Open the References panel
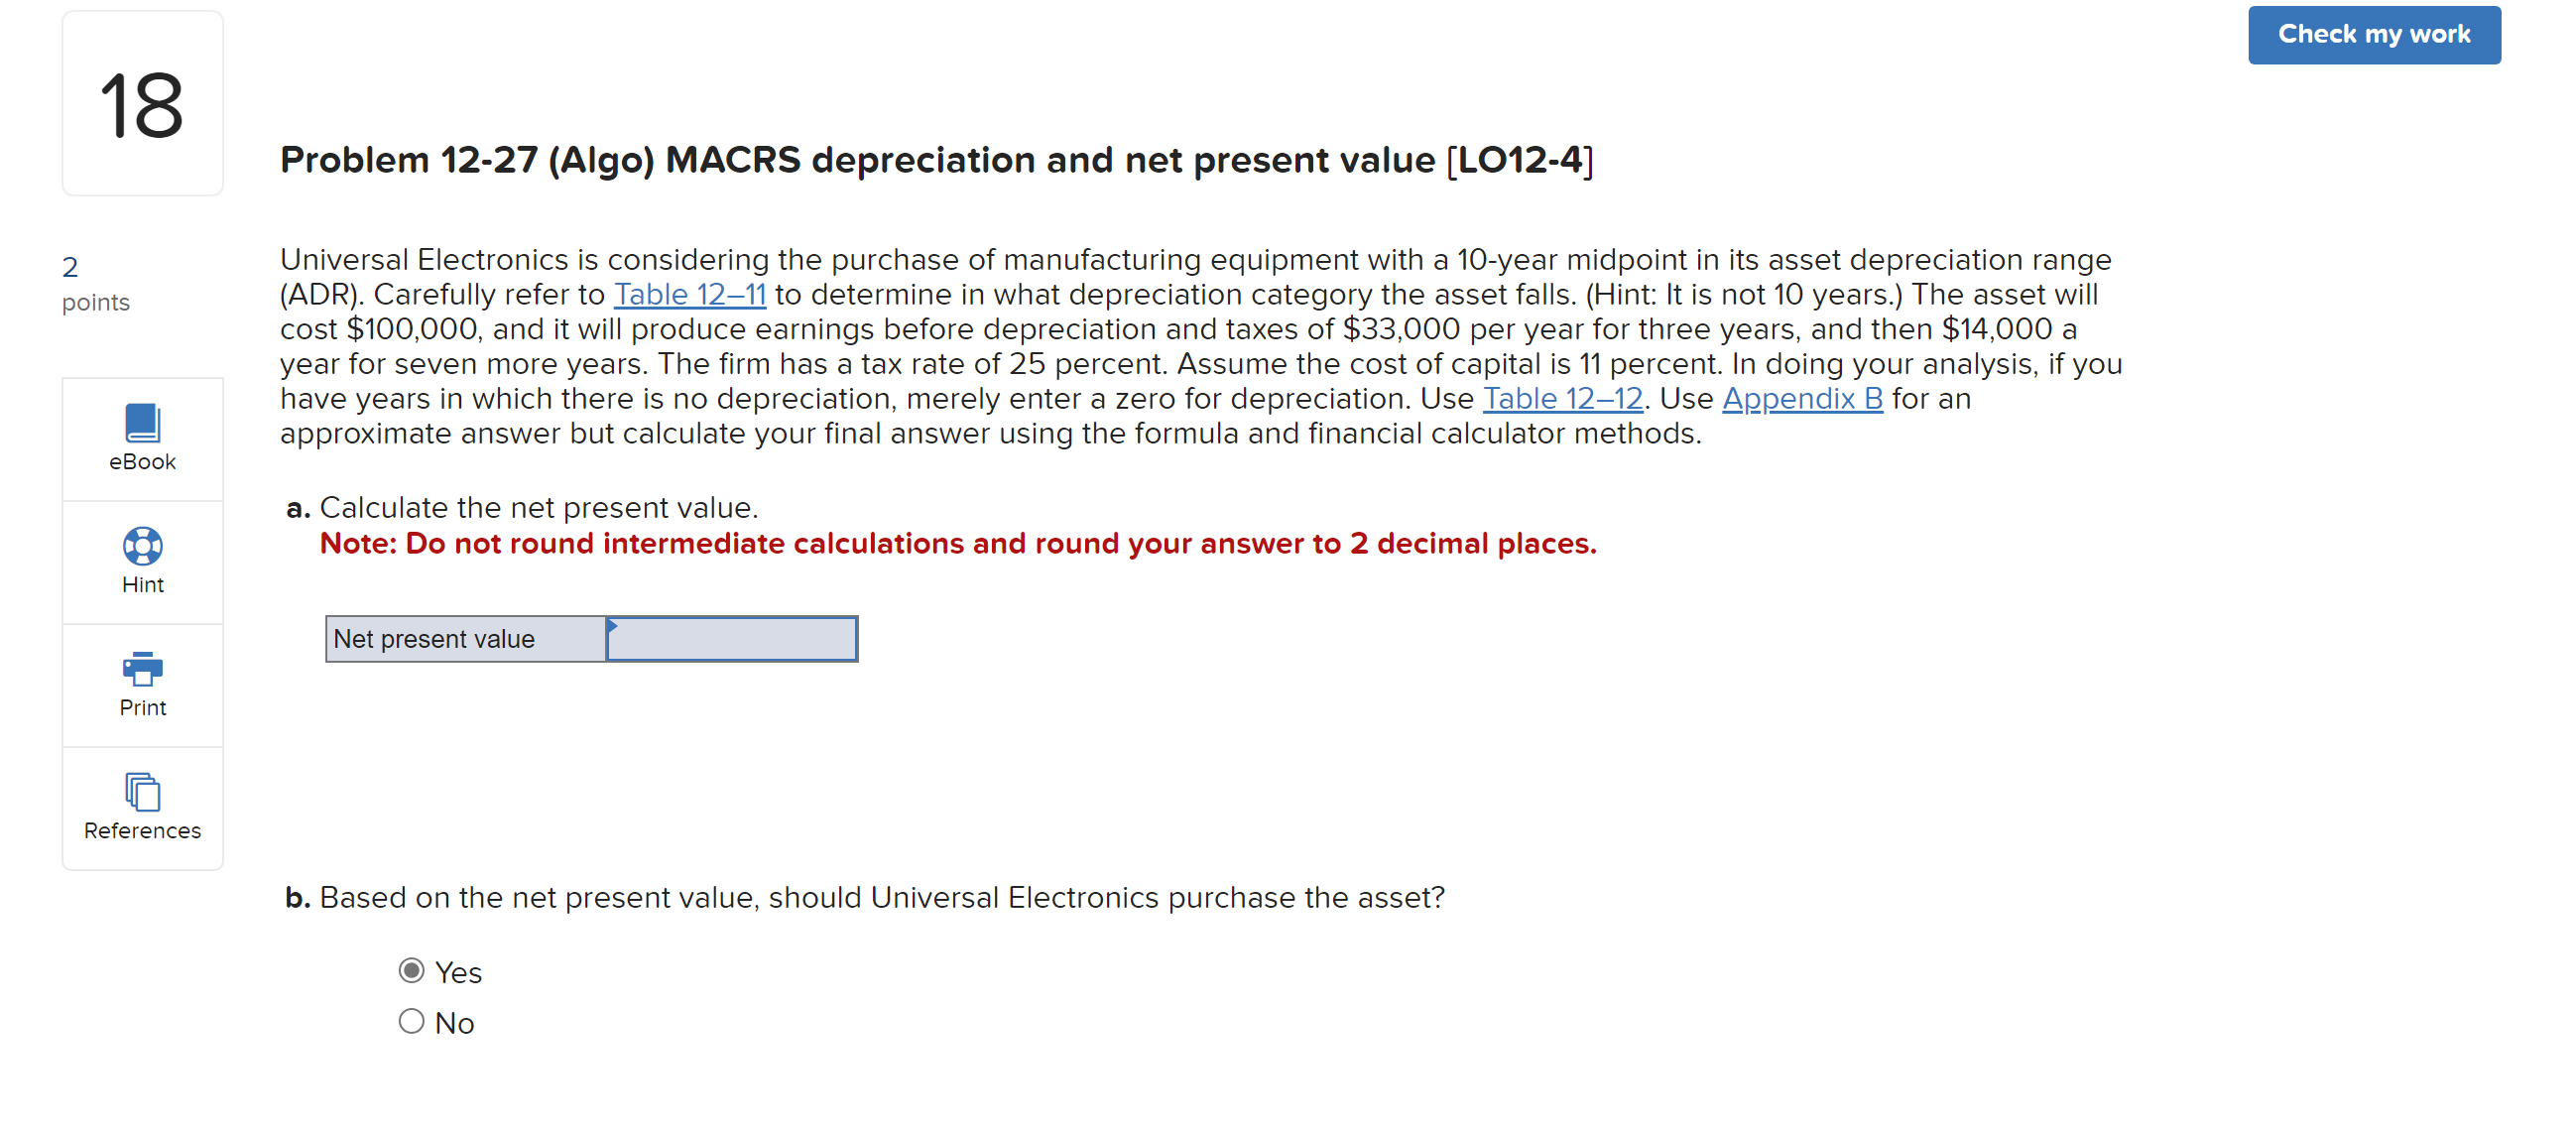 [141, 808]
